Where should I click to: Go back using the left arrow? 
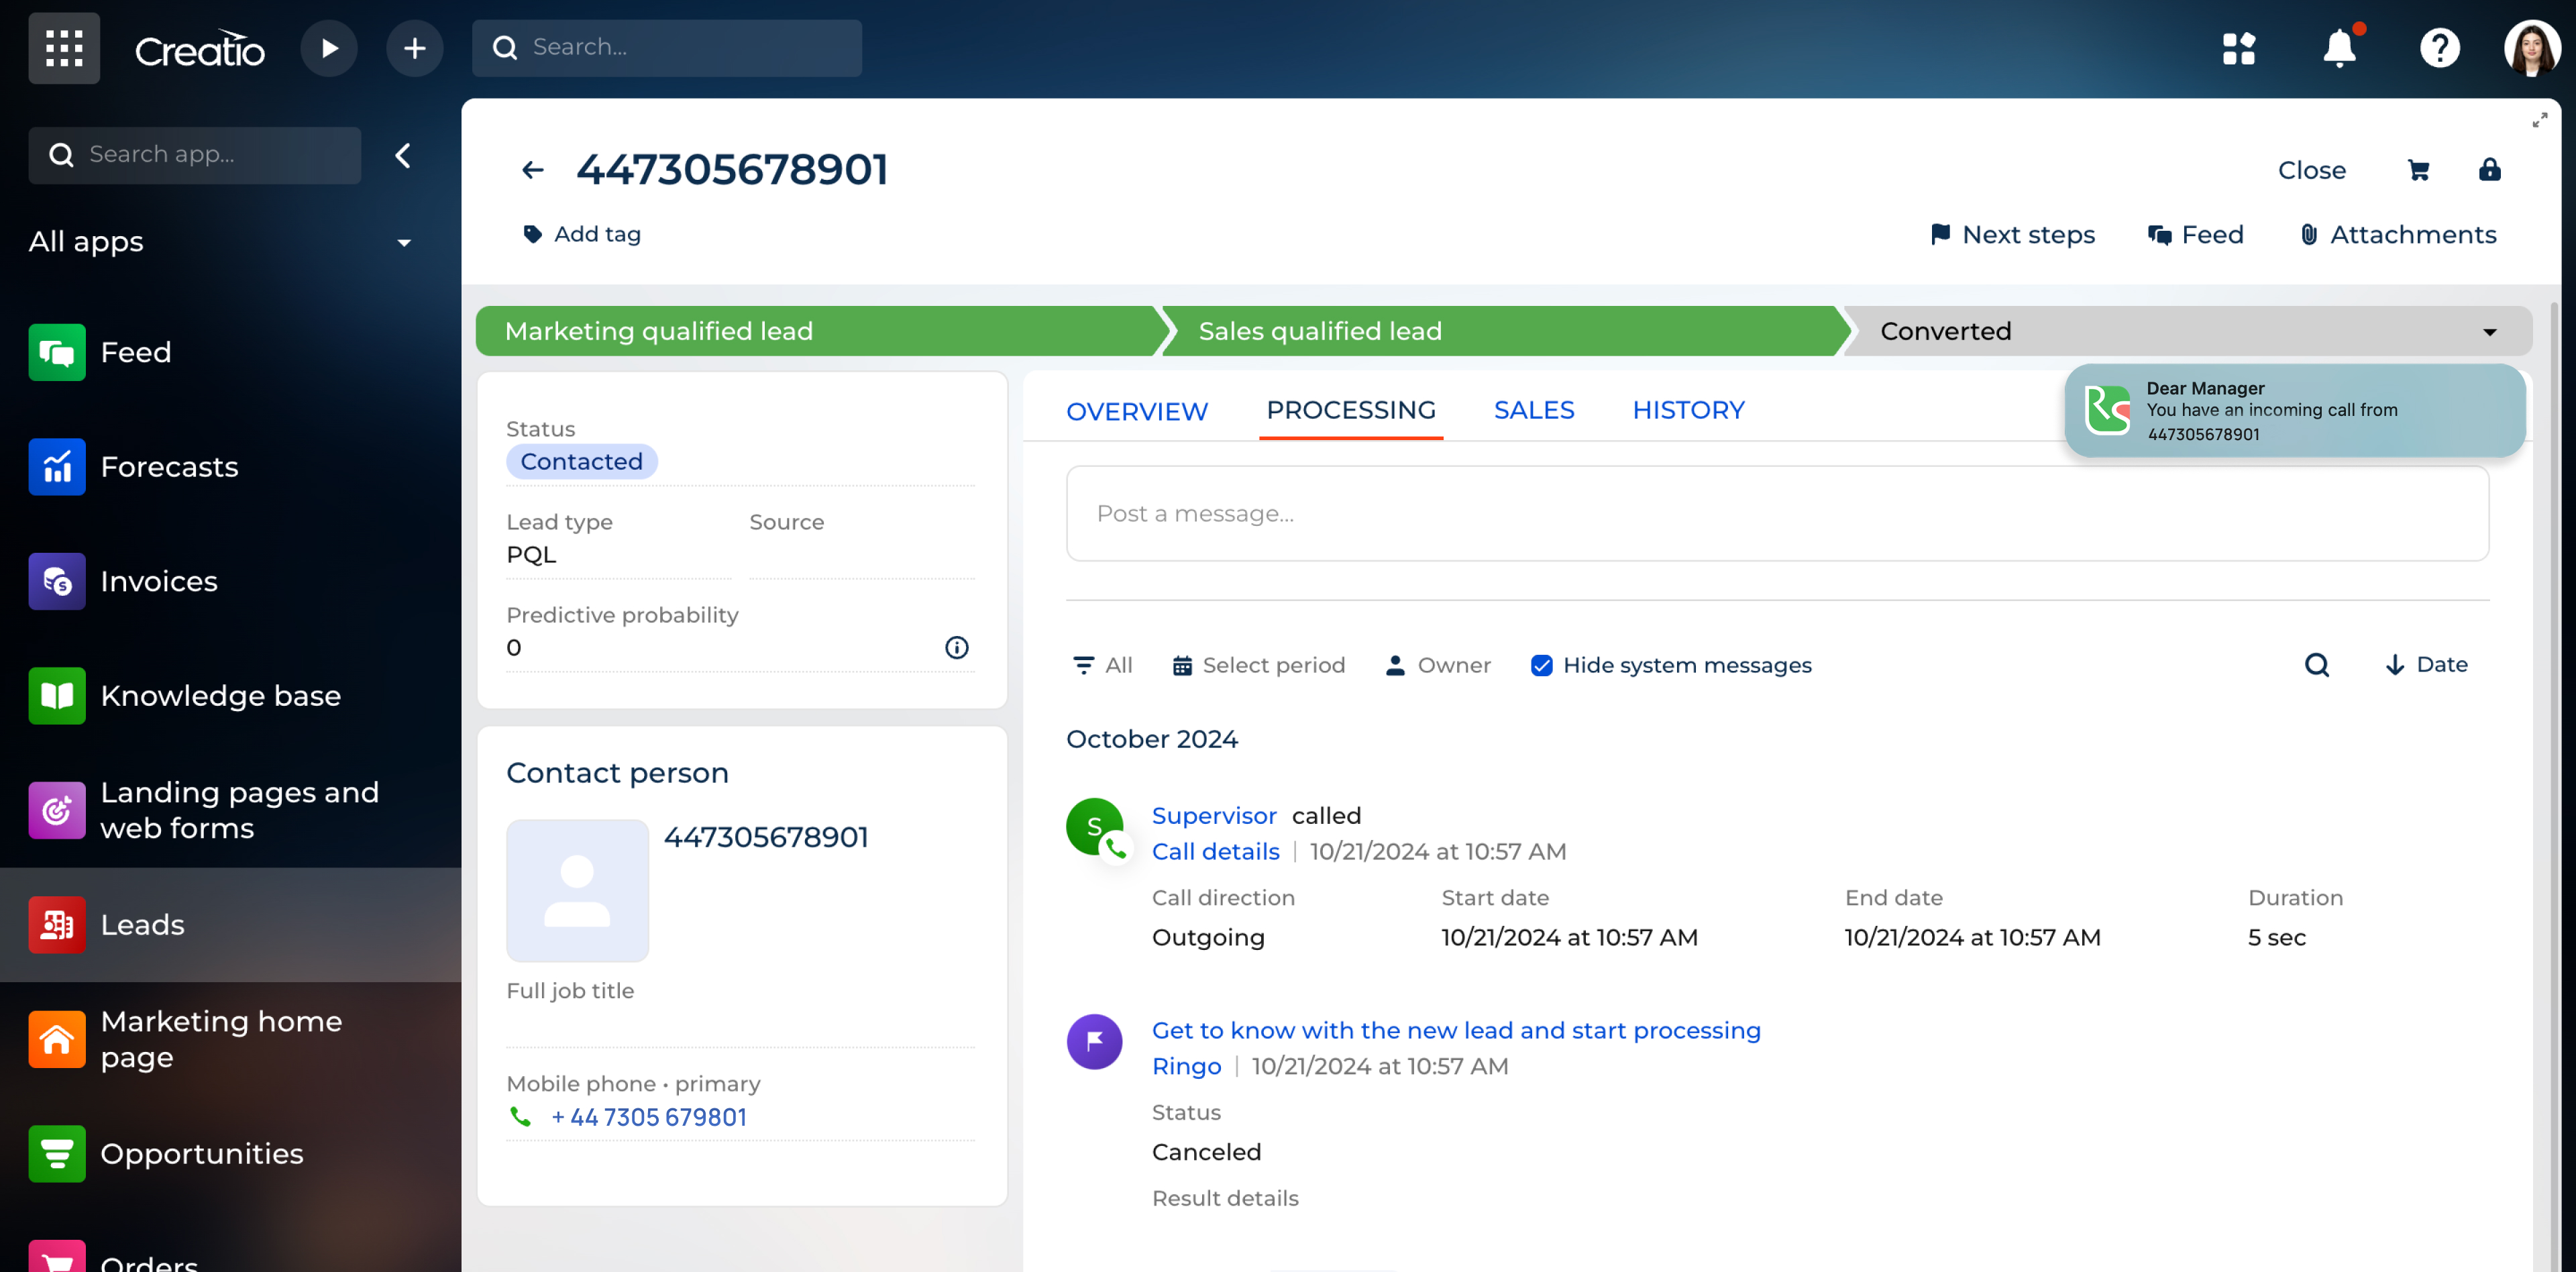[533, 170]
